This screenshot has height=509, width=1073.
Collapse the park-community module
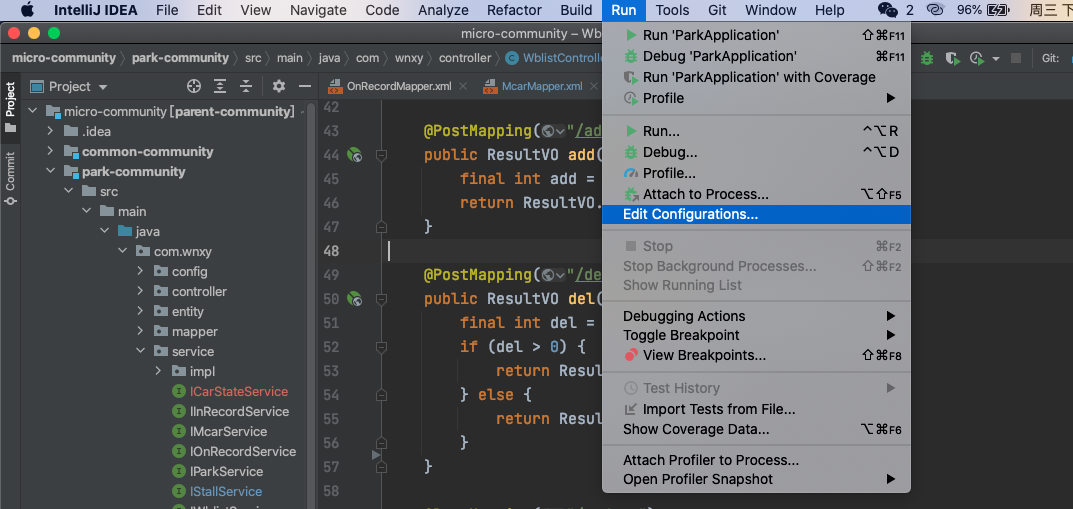50,171
